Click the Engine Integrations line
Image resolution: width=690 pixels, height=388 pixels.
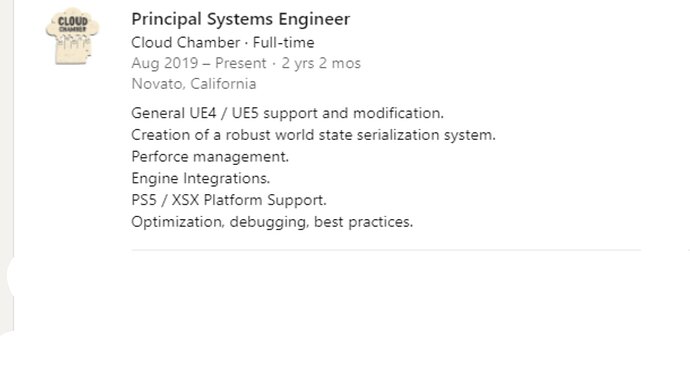[201, 179]
